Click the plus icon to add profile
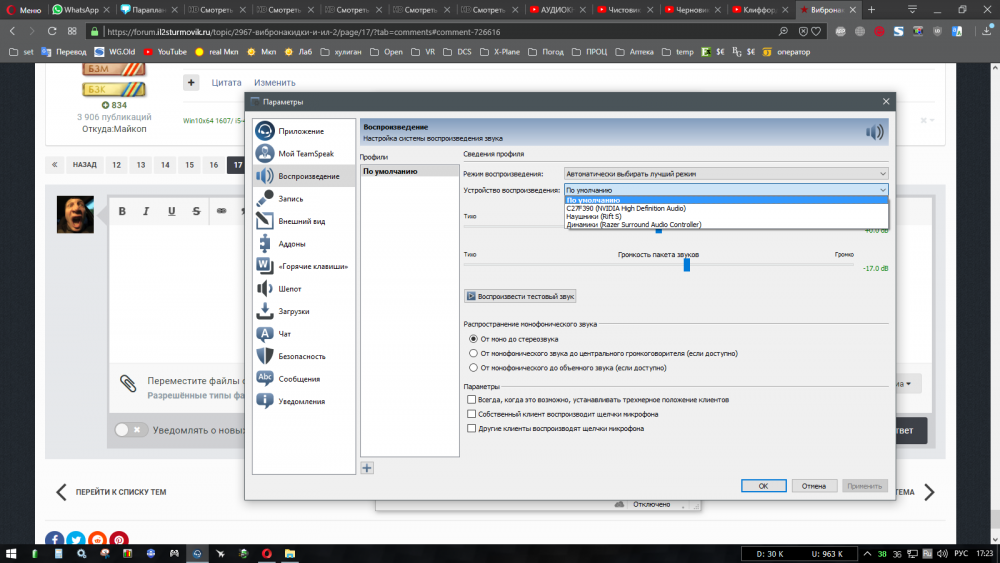 pos(367,467)
